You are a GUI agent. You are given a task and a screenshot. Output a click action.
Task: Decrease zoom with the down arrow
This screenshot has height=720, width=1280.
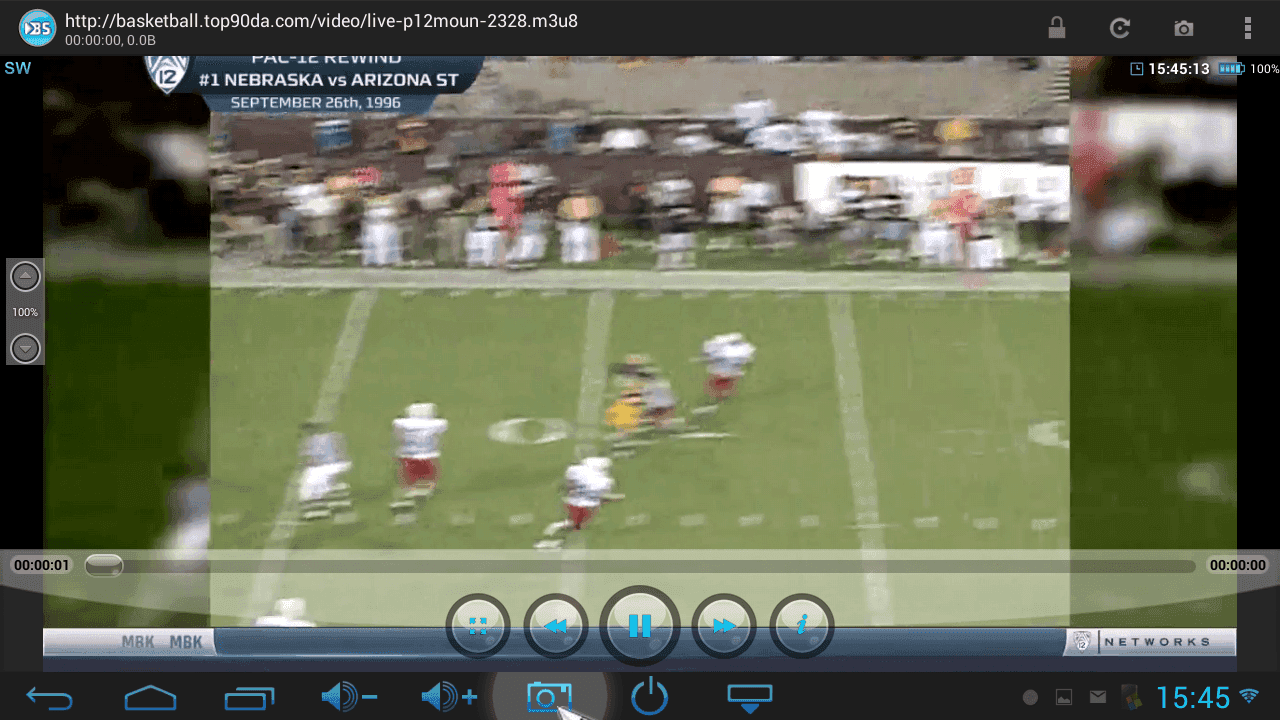point(25,347)
